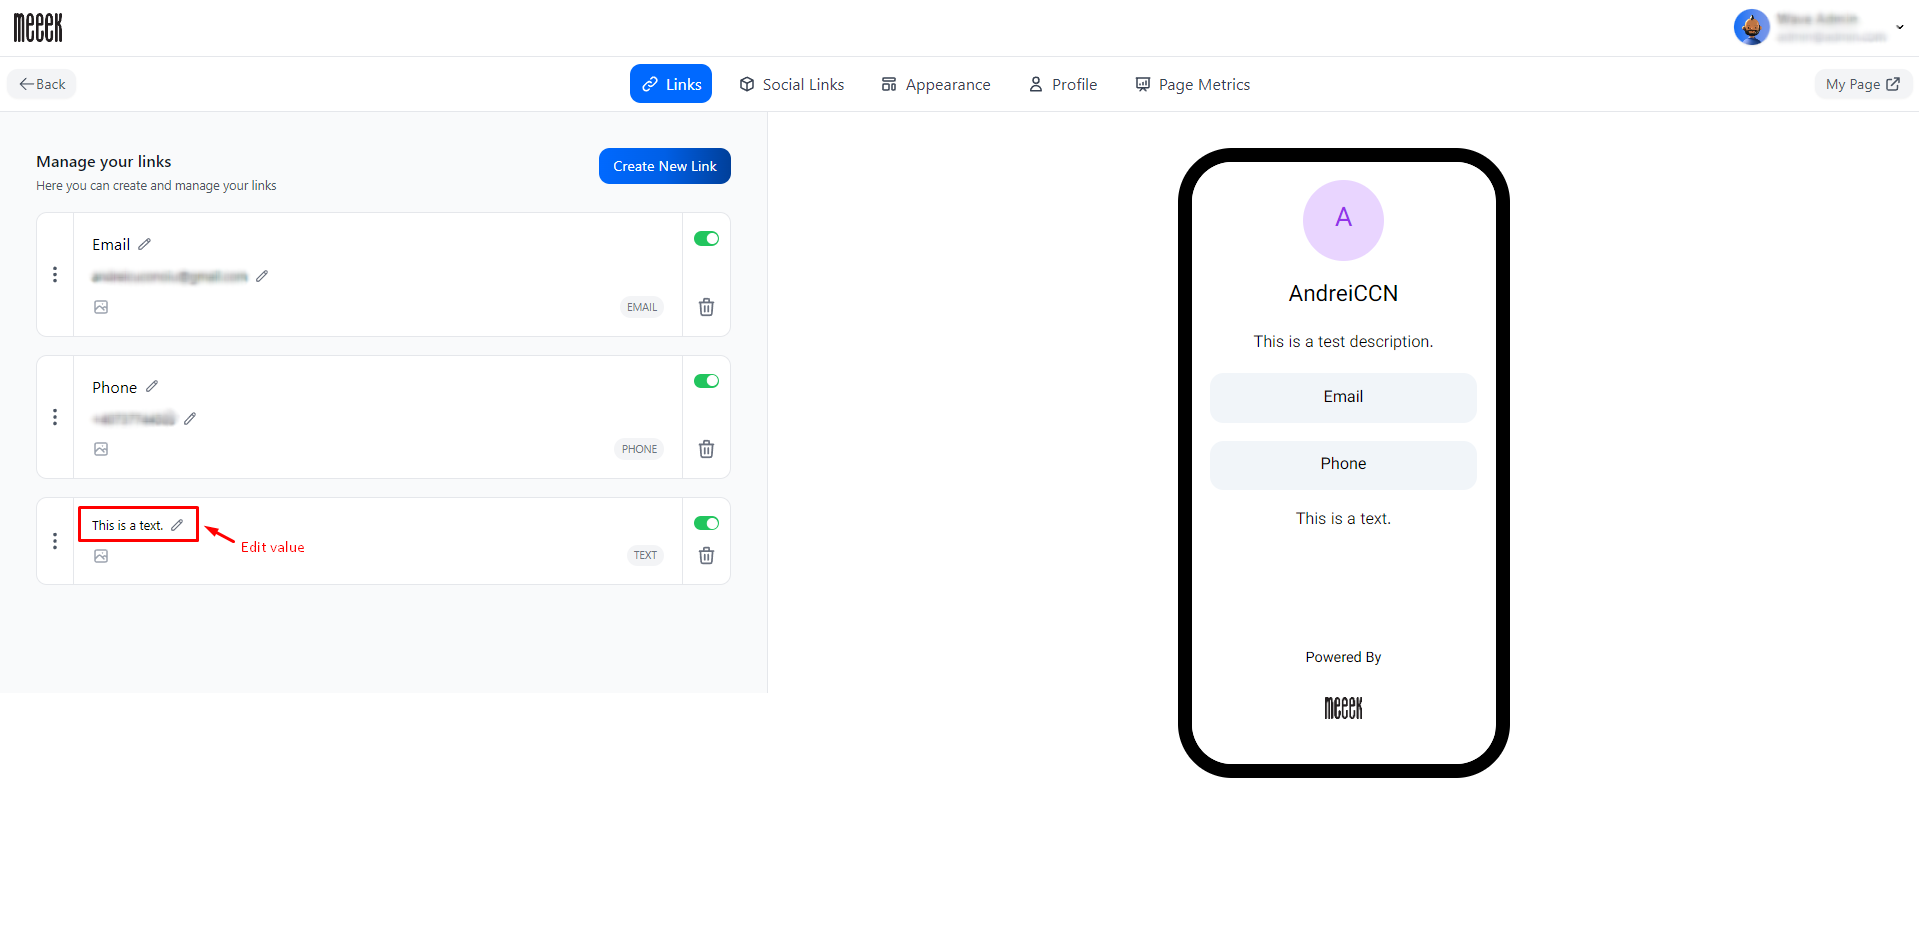Screen dimensions: 1919x927
Task: Open My Page external link
Action: click(1862, 84)
